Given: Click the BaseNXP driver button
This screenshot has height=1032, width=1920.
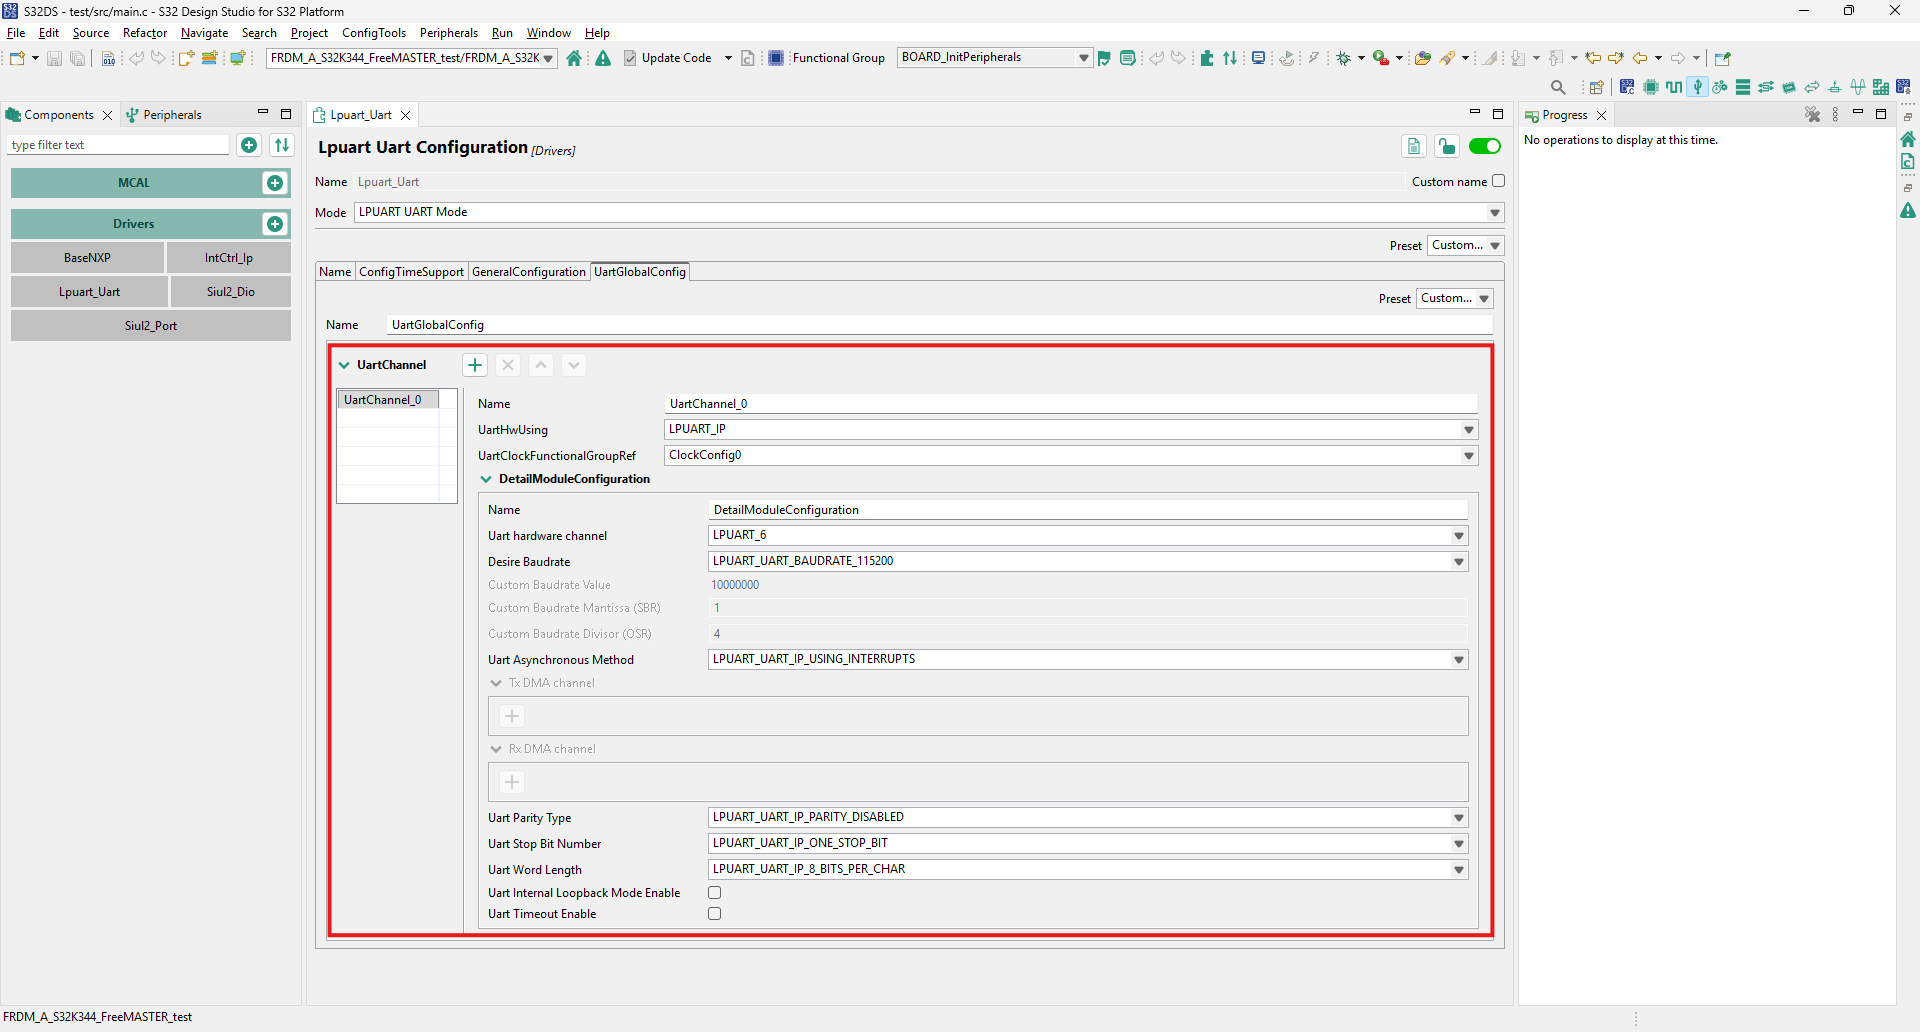Looking at the screenshot, I should coord(87,258).
